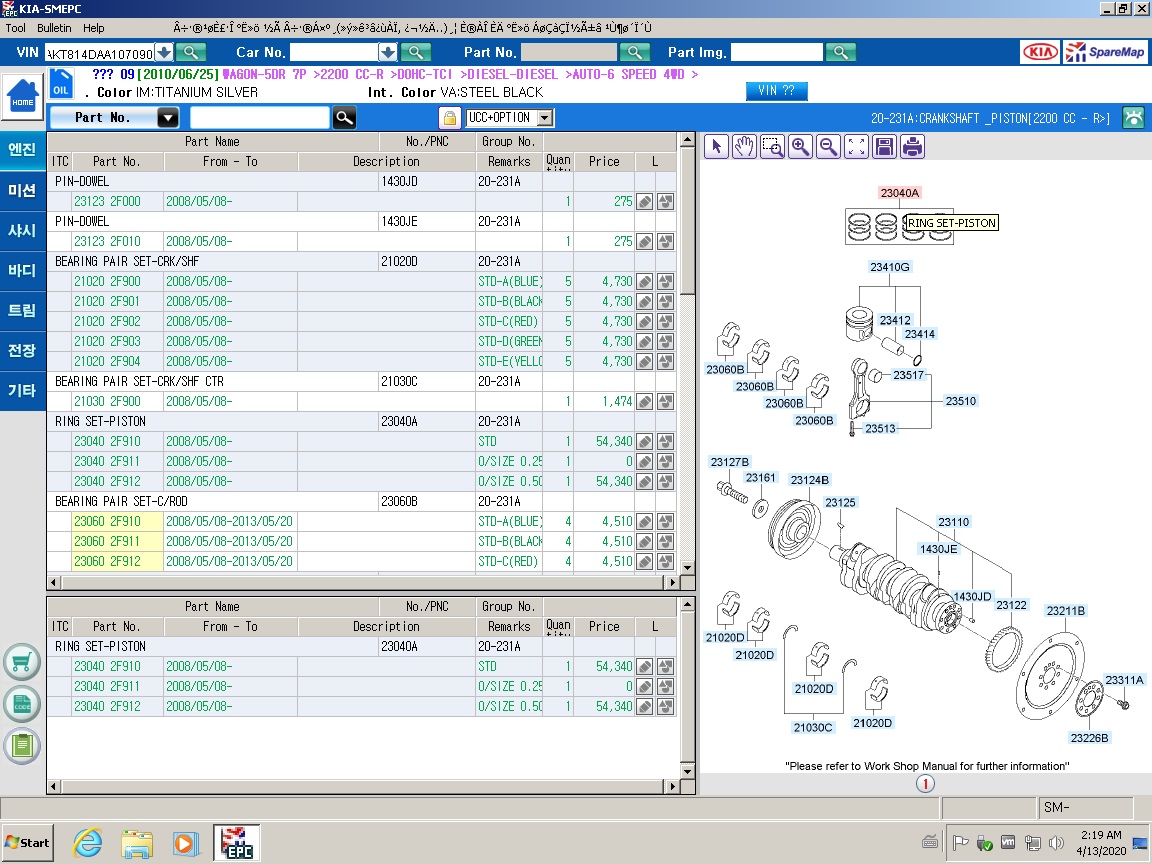Click the green eye icon beside the CRANKSHAFT title
Image resolution: width=1152 pixels, height=864 pixels.
coord(1134,118)
